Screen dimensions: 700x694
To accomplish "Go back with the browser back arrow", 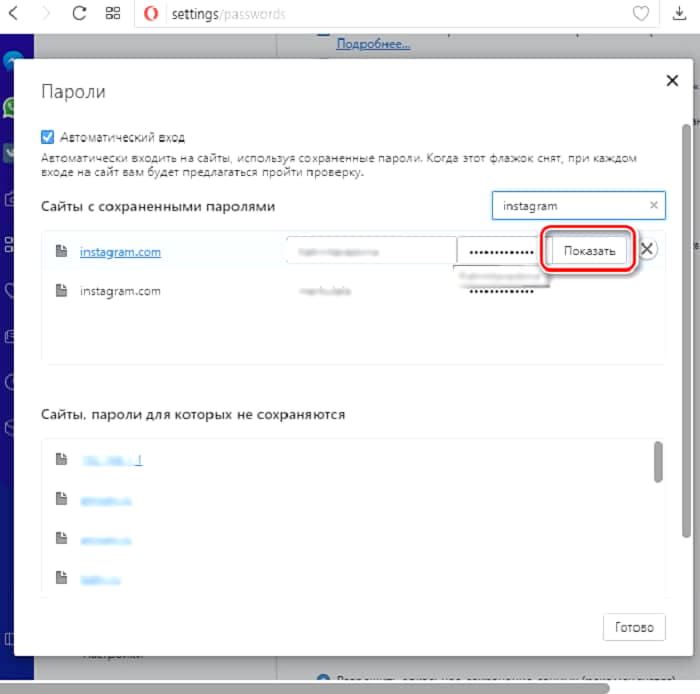I will (x=14, y=13).
